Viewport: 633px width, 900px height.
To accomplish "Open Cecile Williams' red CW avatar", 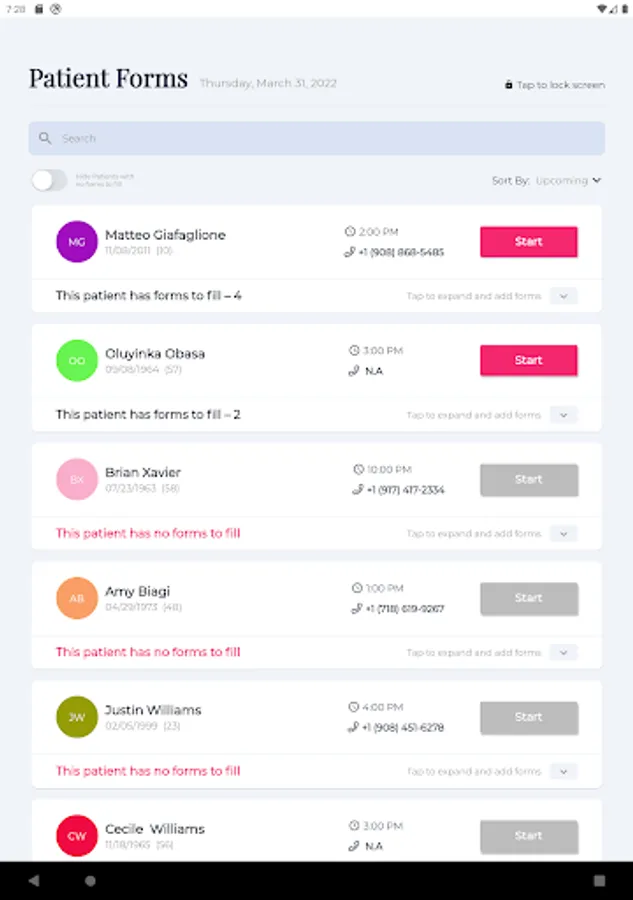I will point(77,836).
